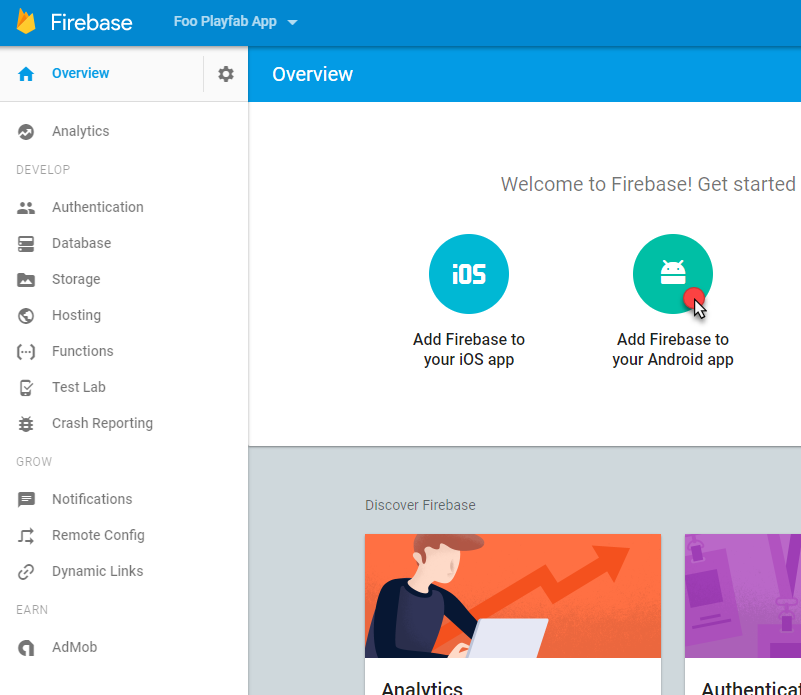Open Test Lab section
This screenshot has height=695, width=801.
[x=79, y=387]
